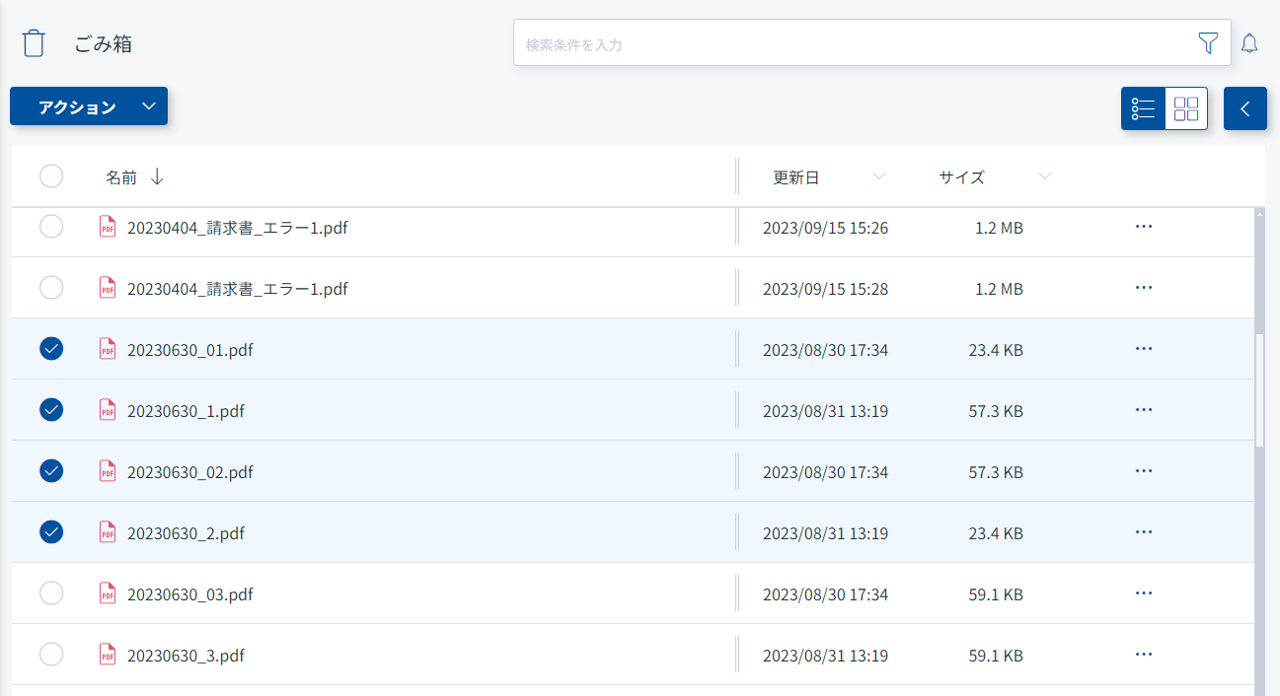Toggle the select-all checkbox in header
This screenshot has width=1280, height=696.
(51, 177)
